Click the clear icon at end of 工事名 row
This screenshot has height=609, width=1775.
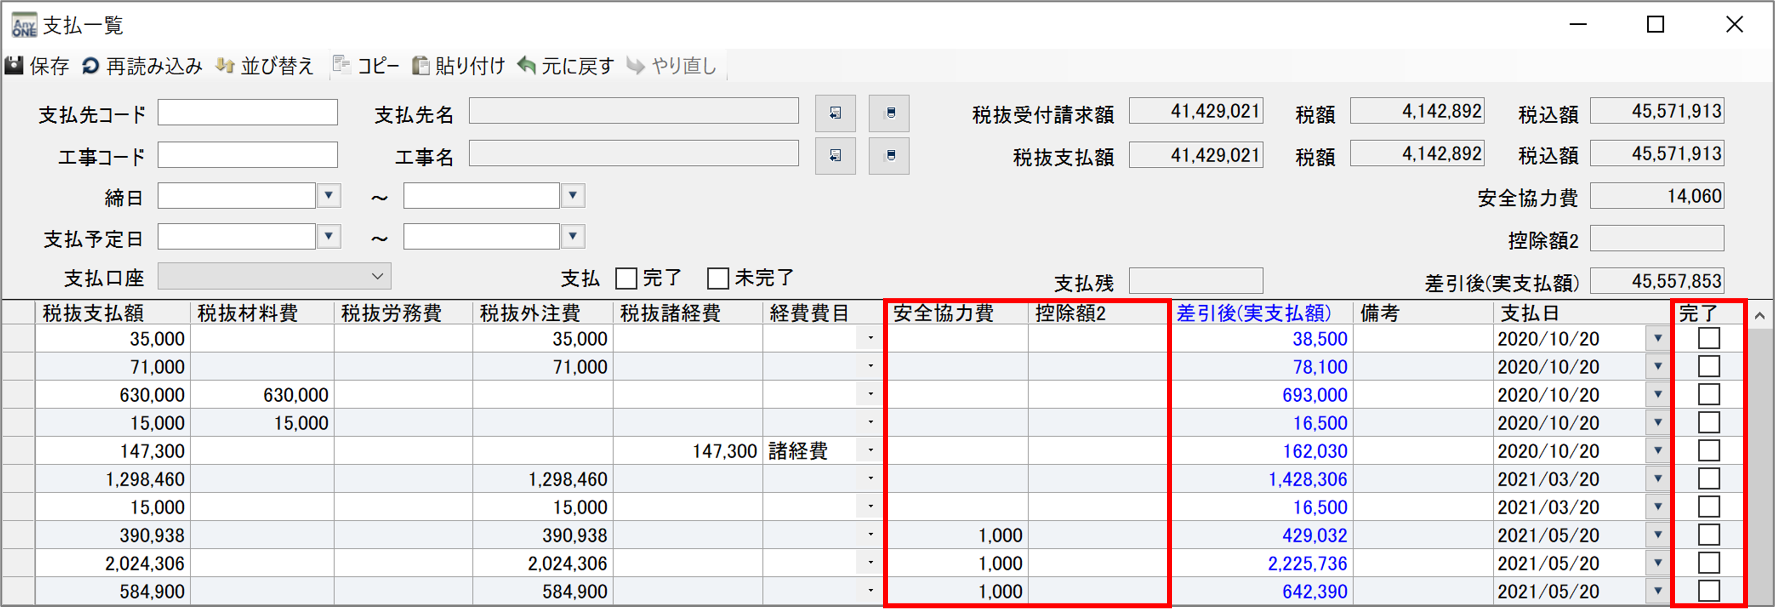[889, 156]
